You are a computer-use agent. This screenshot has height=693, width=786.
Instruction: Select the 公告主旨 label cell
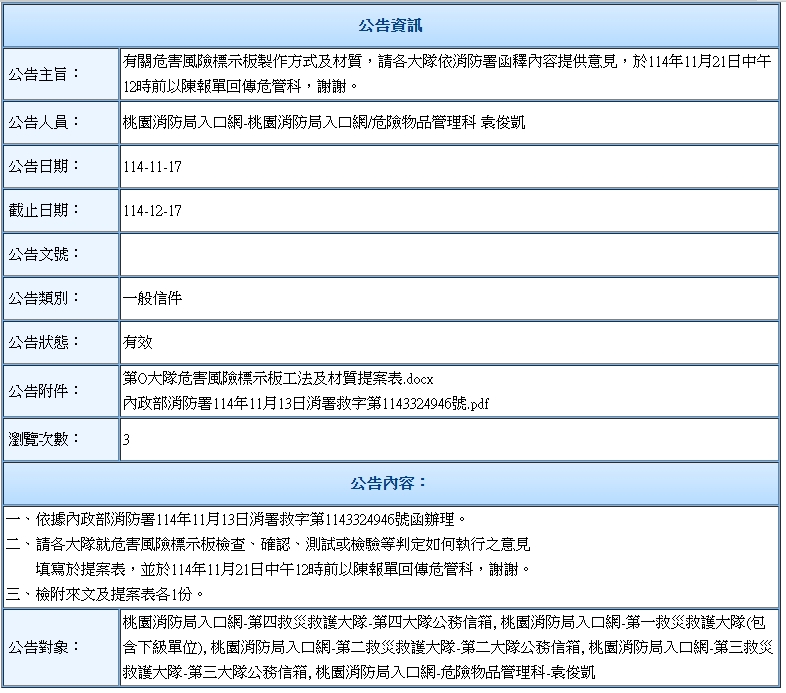[x=60, y=74]
